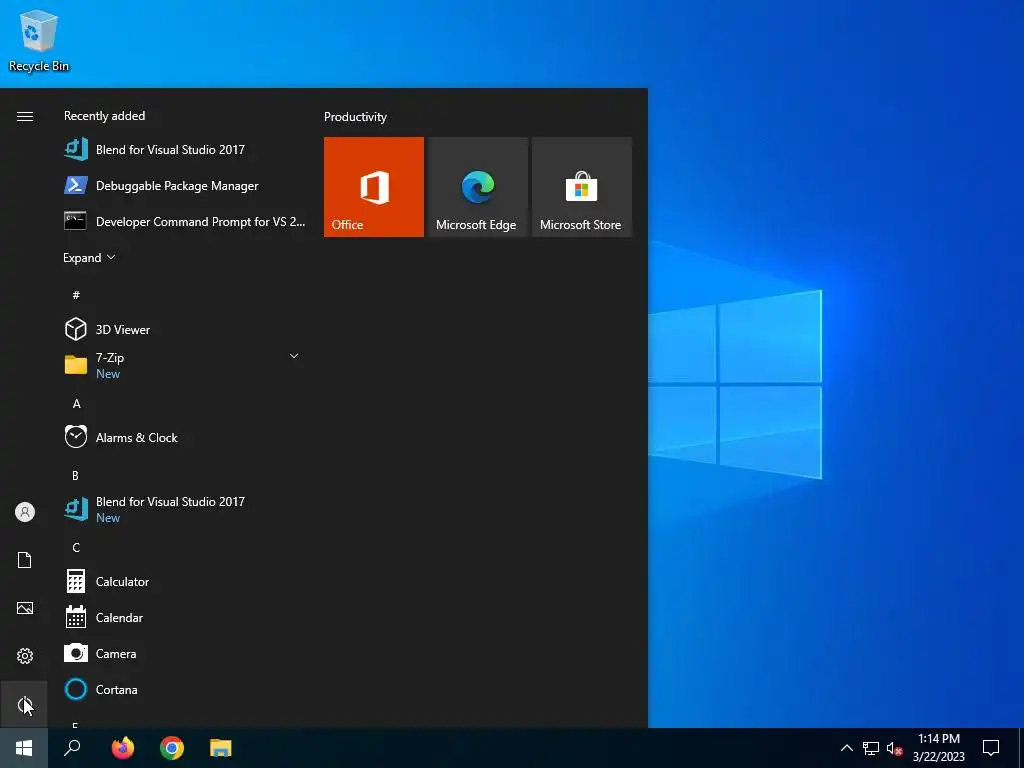Launch 3D Viewer app
Image resolution: width=1024 pixels, height=768 pixels.
[x=185, y=329]
